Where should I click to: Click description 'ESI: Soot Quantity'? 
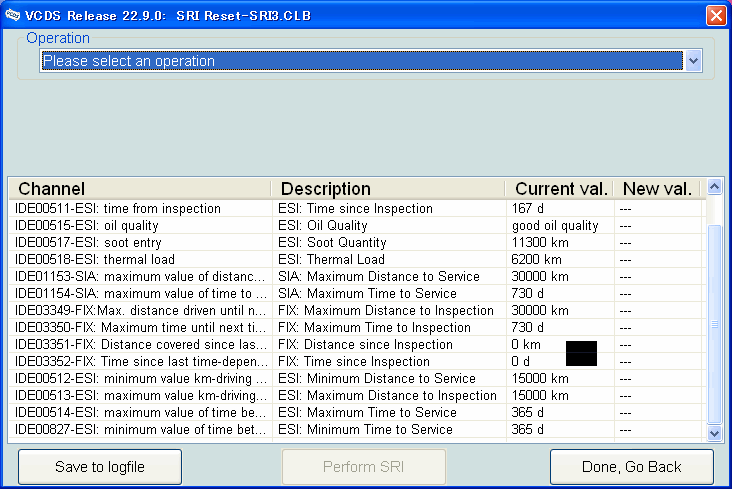point(332,242)
